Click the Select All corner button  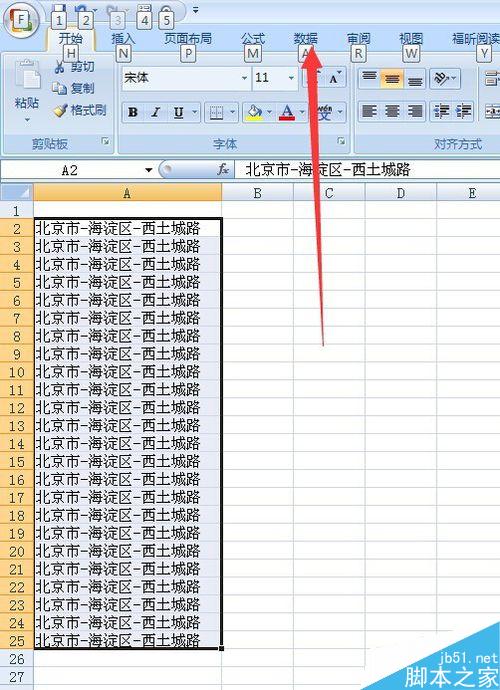(17, 192)
